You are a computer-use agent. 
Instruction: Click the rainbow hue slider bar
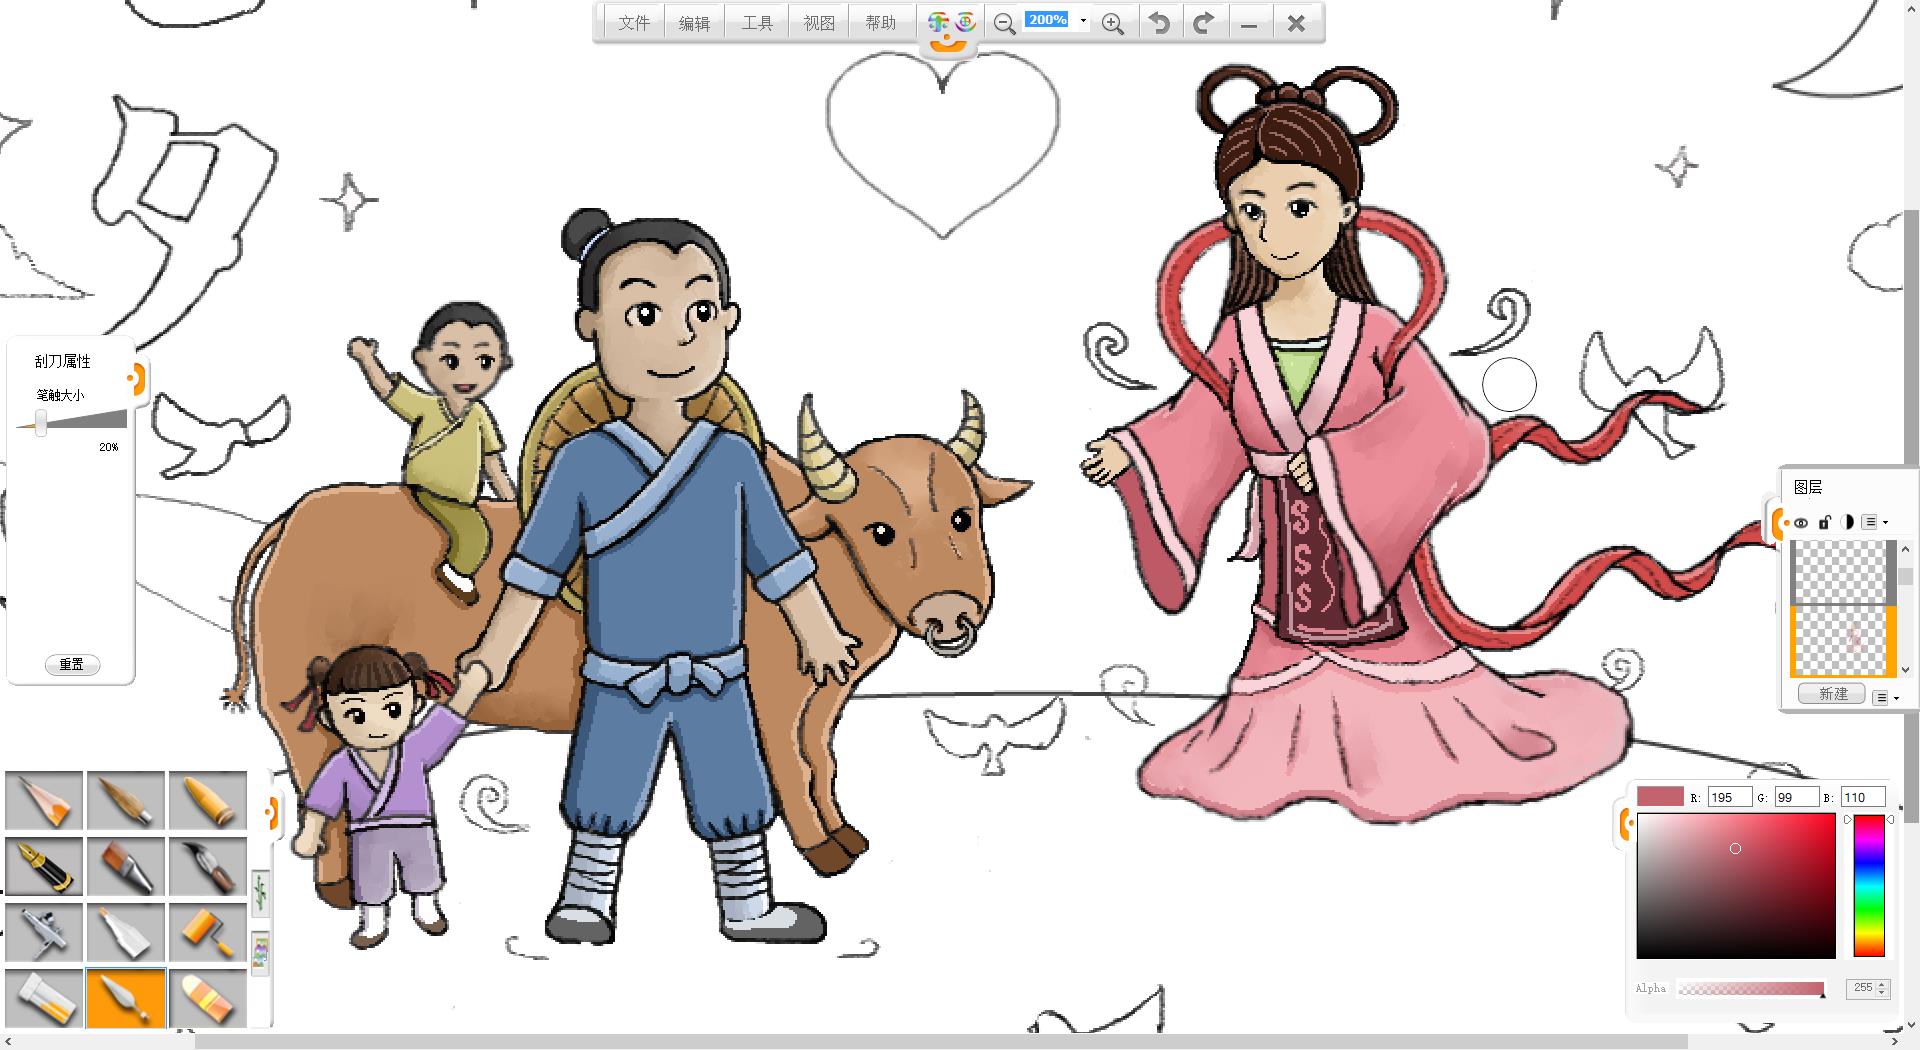pyautogui.click(x=1868, y=886)
